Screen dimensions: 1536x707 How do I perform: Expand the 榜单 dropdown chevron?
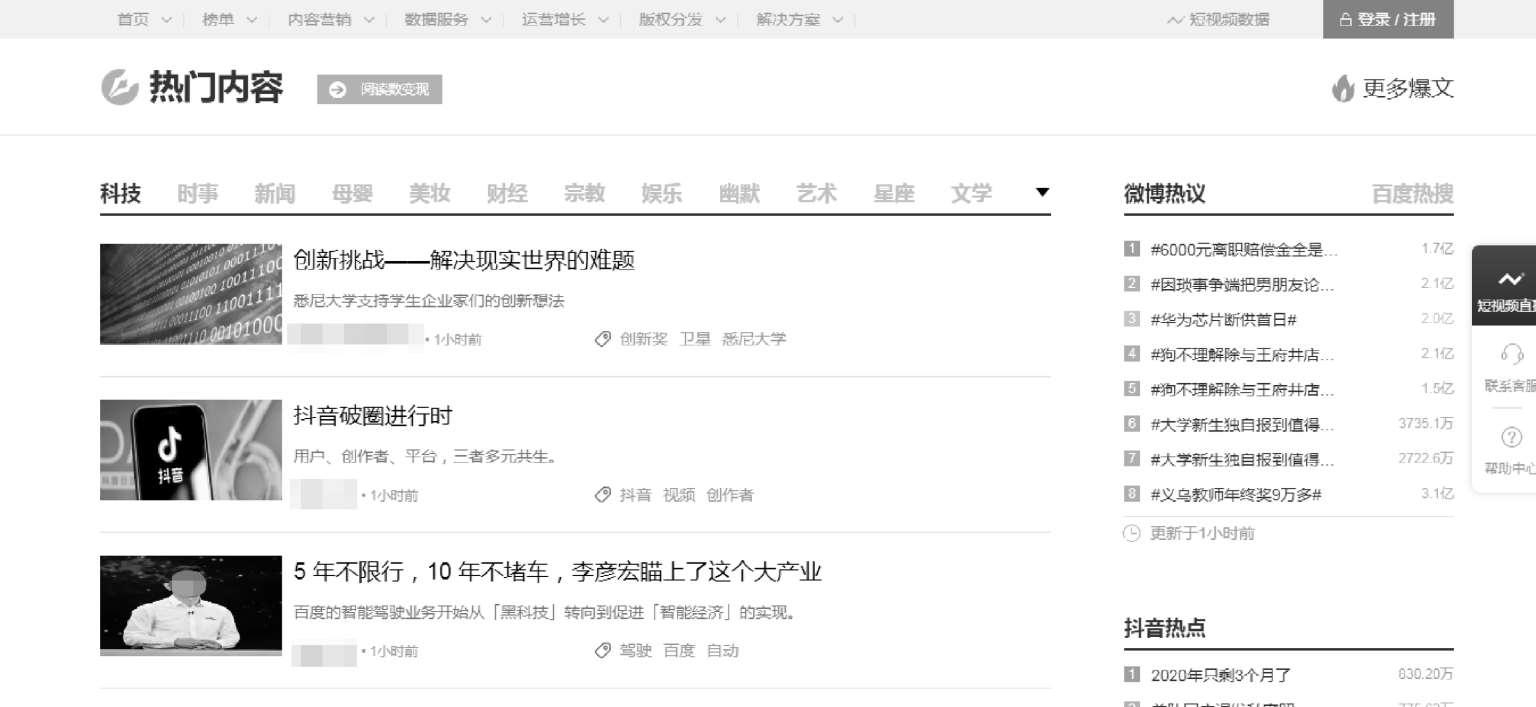(x=251, y=20)
